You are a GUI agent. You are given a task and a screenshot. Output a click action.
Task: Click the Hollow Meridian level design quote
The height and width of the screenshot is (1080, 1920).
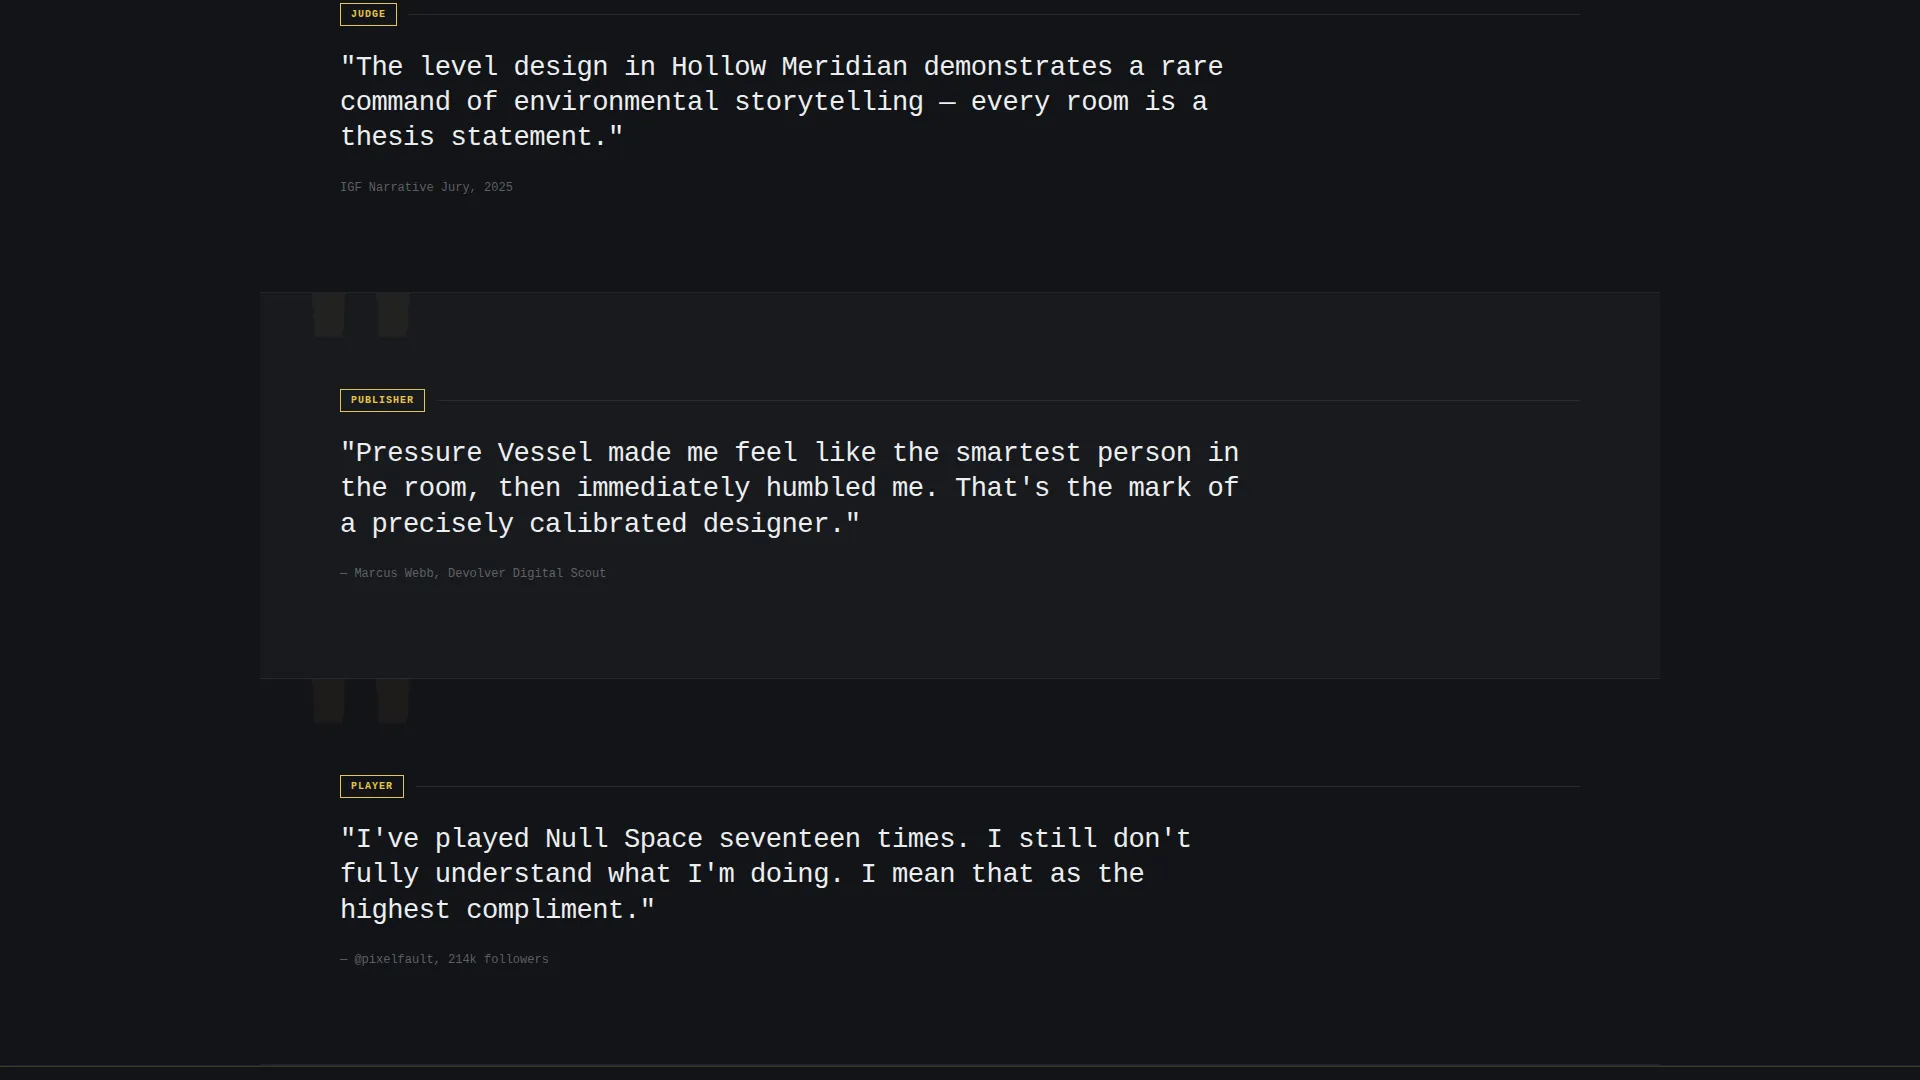click(782, 102)
